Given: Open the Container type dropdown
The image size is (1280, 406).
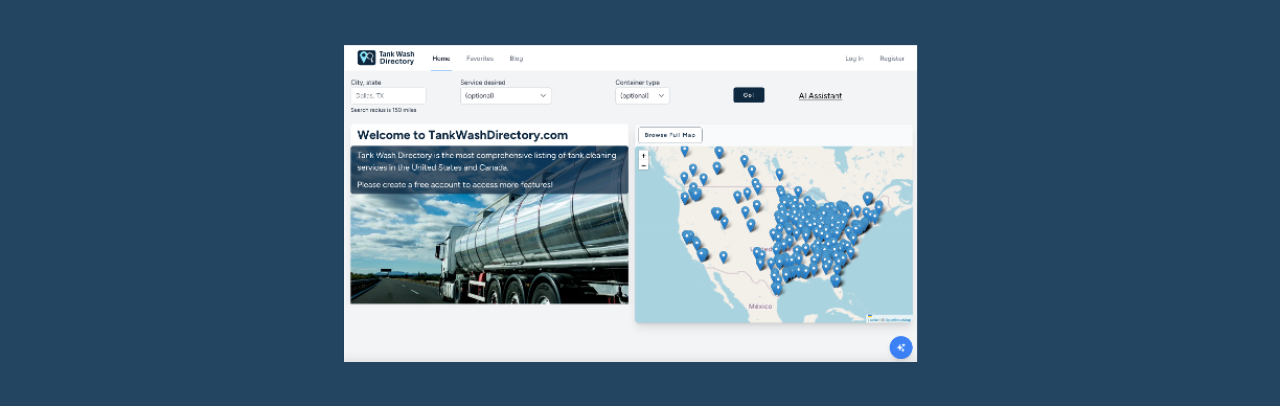Looking at the screenshot, I should (x=642, y=96).
